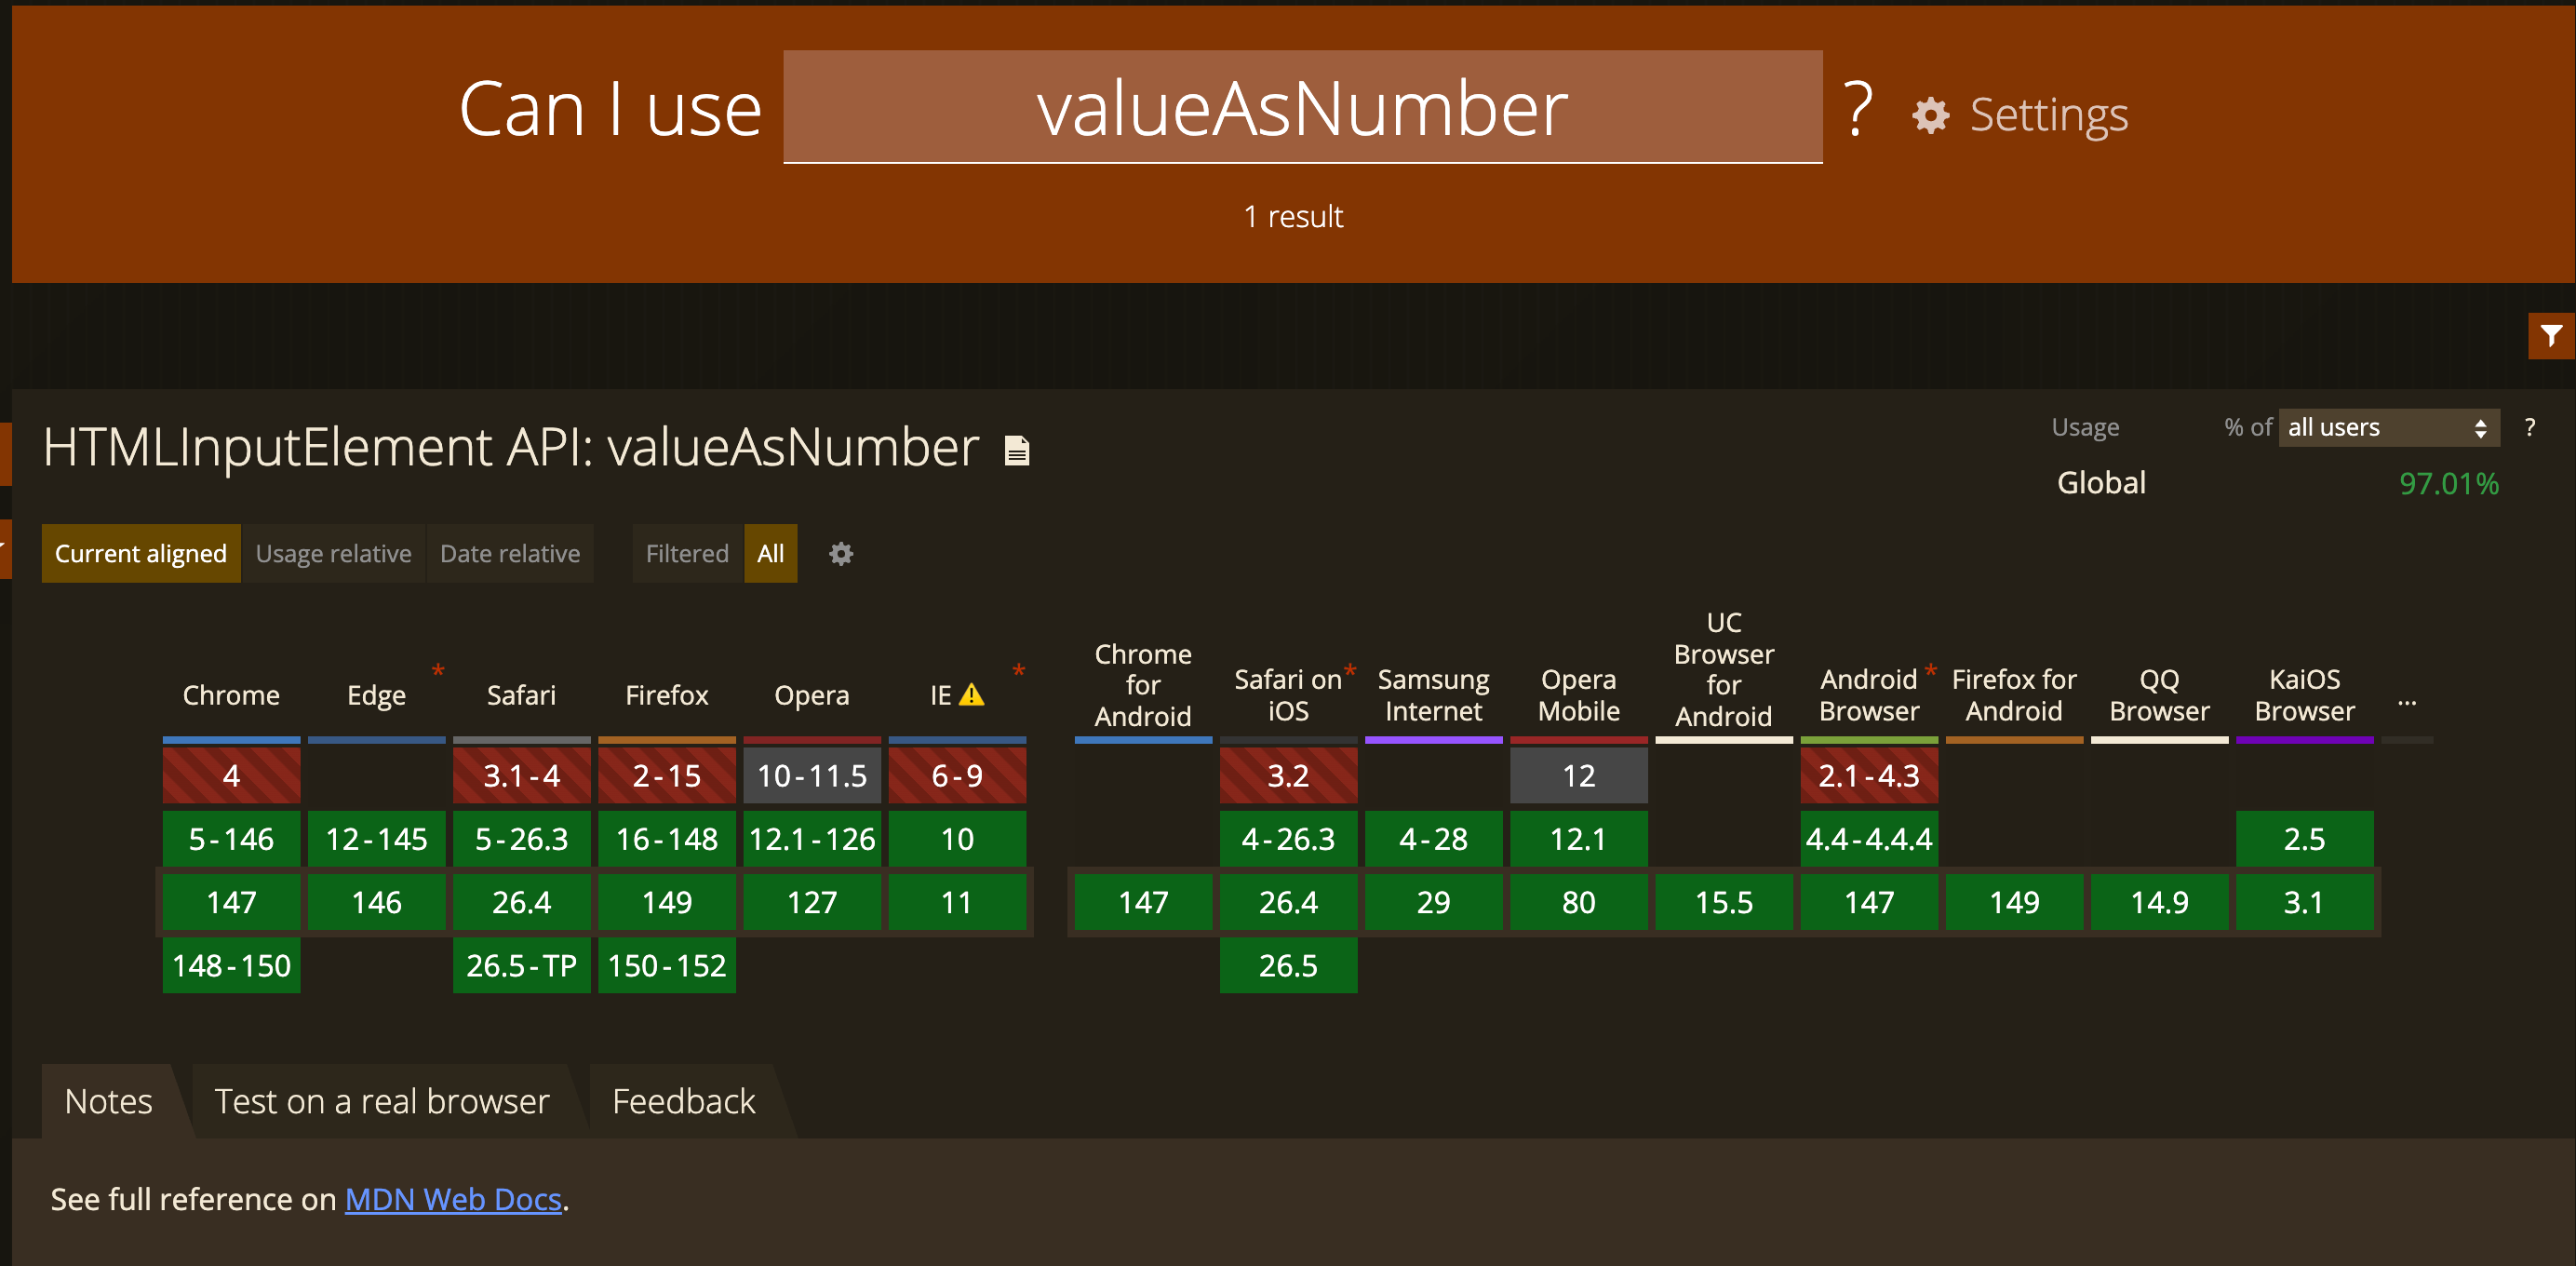Click the usage help question mark
This screenshot has width=2576, height=1266.
[x=2529, y=428]
